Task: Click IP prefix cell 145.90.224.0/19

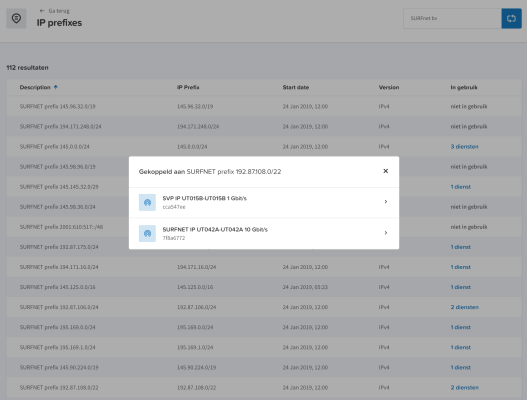Action: [x=197, y=367]
